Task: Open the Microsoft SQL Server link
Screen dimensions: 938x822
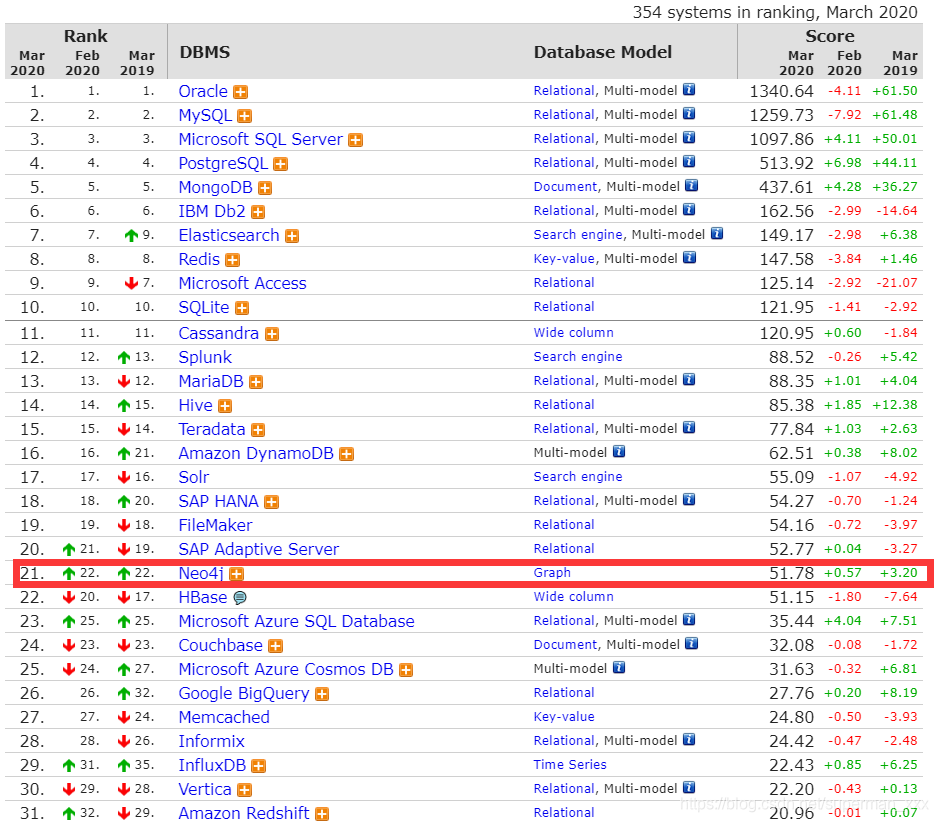Action: (x=260, y=139)
